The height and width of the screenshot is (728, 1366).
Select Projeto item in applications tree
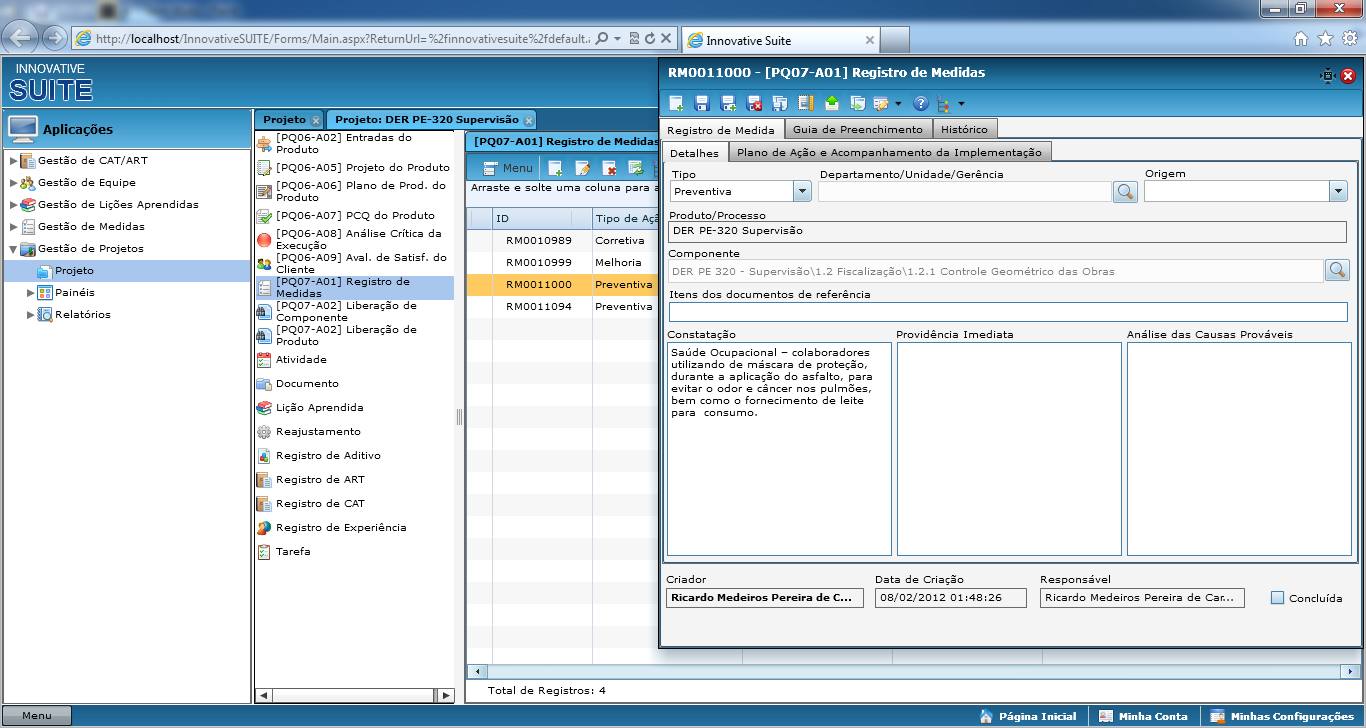pyautogui.click(x=74, y=271)
